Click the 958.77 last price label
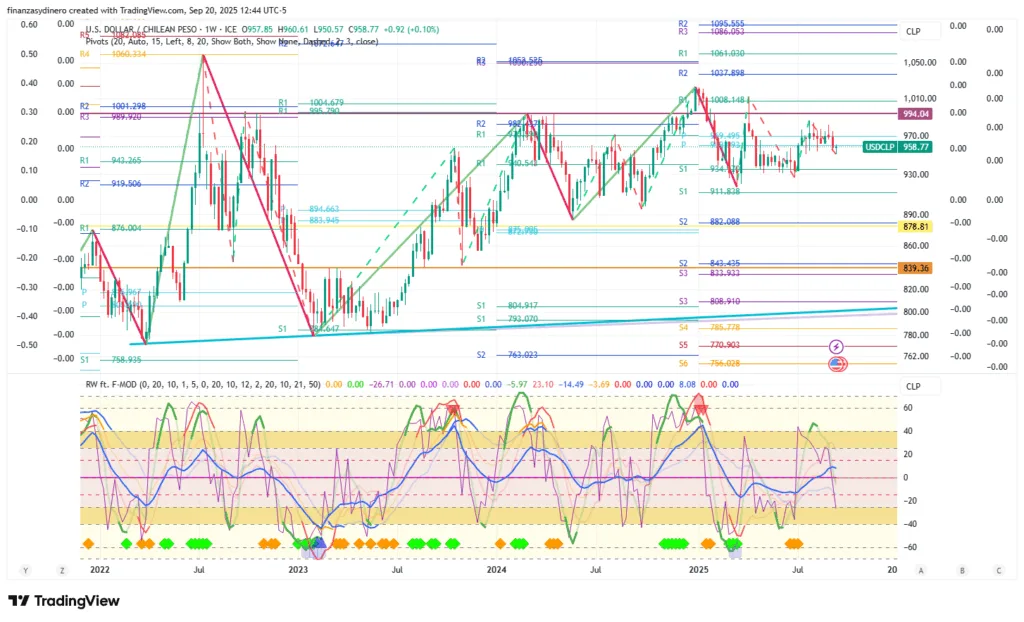 (916, 148)
